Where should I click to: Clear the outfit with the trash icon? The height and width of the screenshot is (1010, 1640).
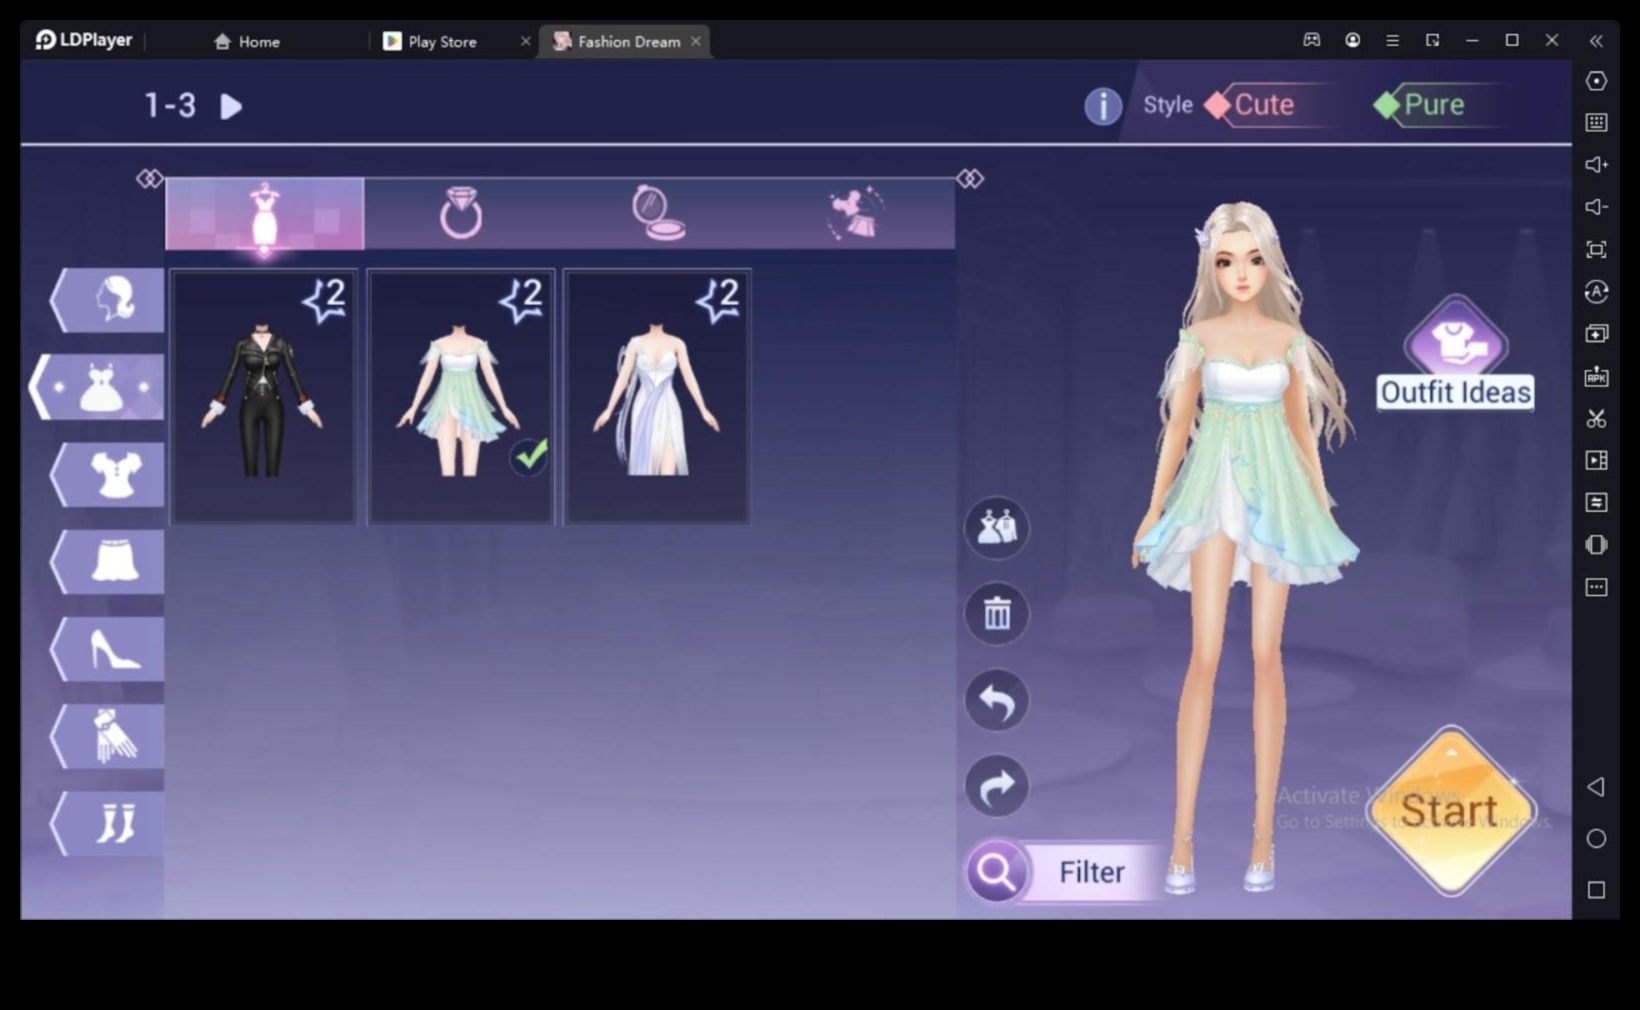(x=995, y=613)
